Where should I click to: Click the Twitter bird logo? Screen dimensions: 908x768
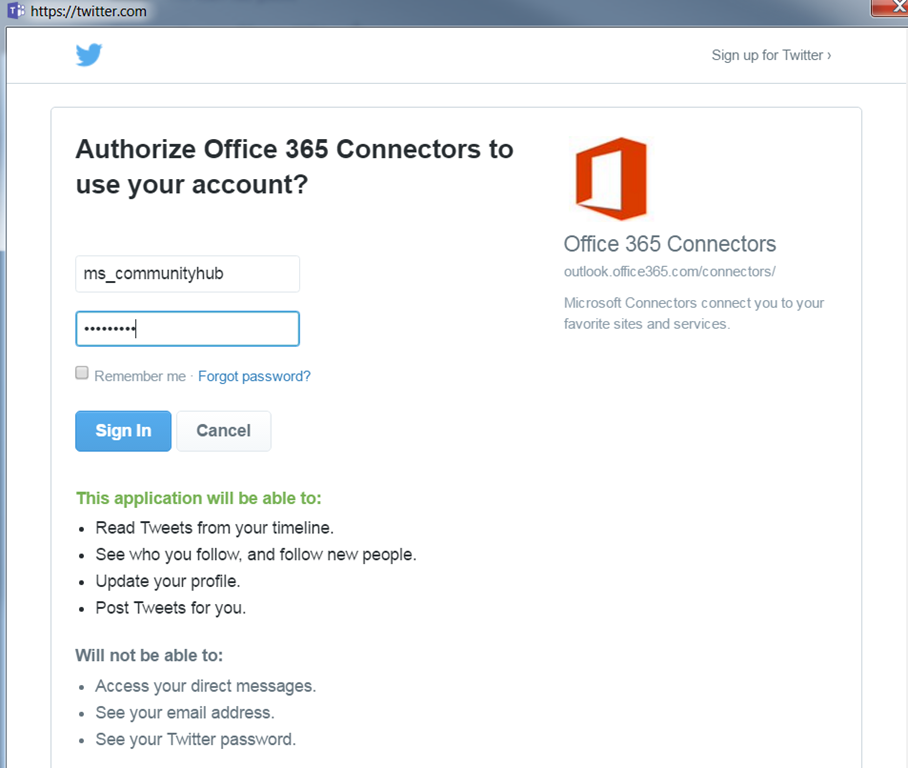pos(89,55)
